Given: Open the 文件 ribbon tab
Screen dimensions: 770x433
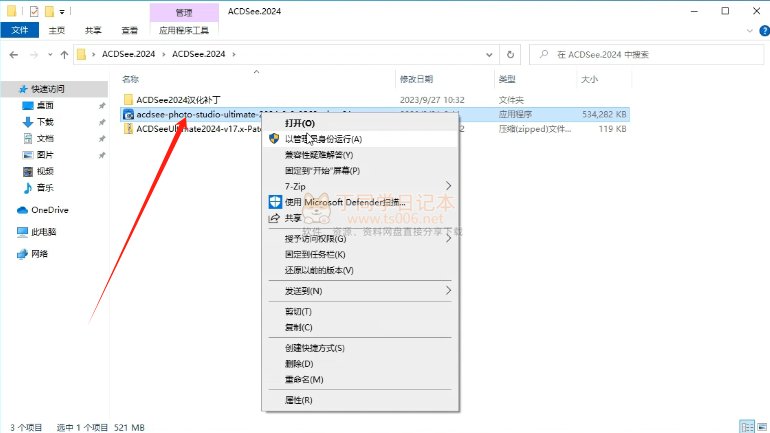Looking at the screenshot, I should [x=20, y=30].
